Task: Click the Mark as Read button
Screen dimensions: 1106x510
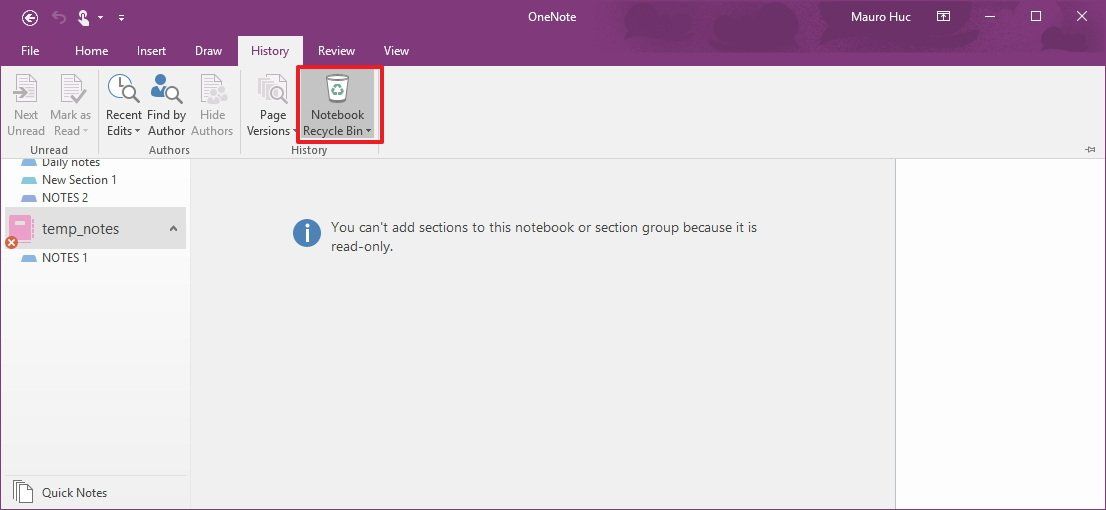Action: click(71, 105)
